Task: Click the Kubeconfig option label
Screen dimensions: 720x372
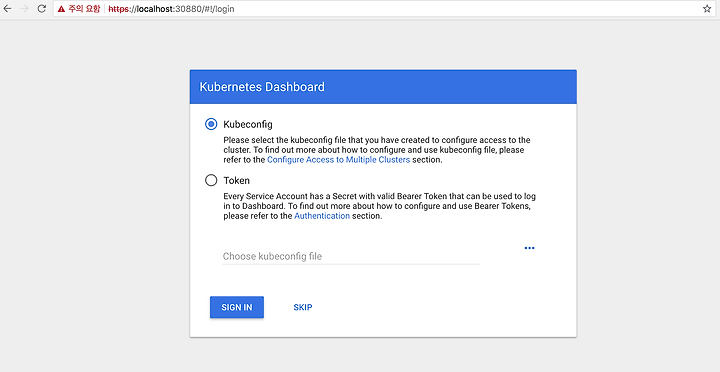Action: pyautogui.click(x=248, y=124)
